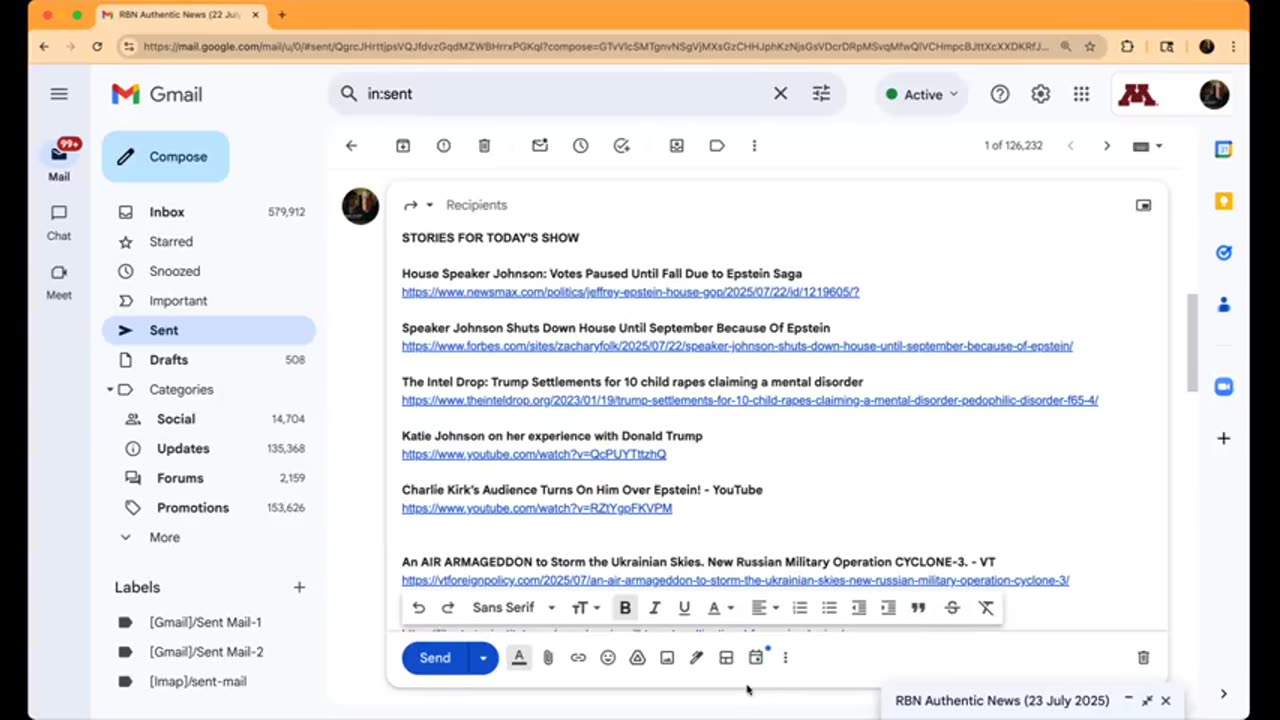1280x720 pixels.
Task: Go back to the Sent list
Action: click(x=351, y=146)
